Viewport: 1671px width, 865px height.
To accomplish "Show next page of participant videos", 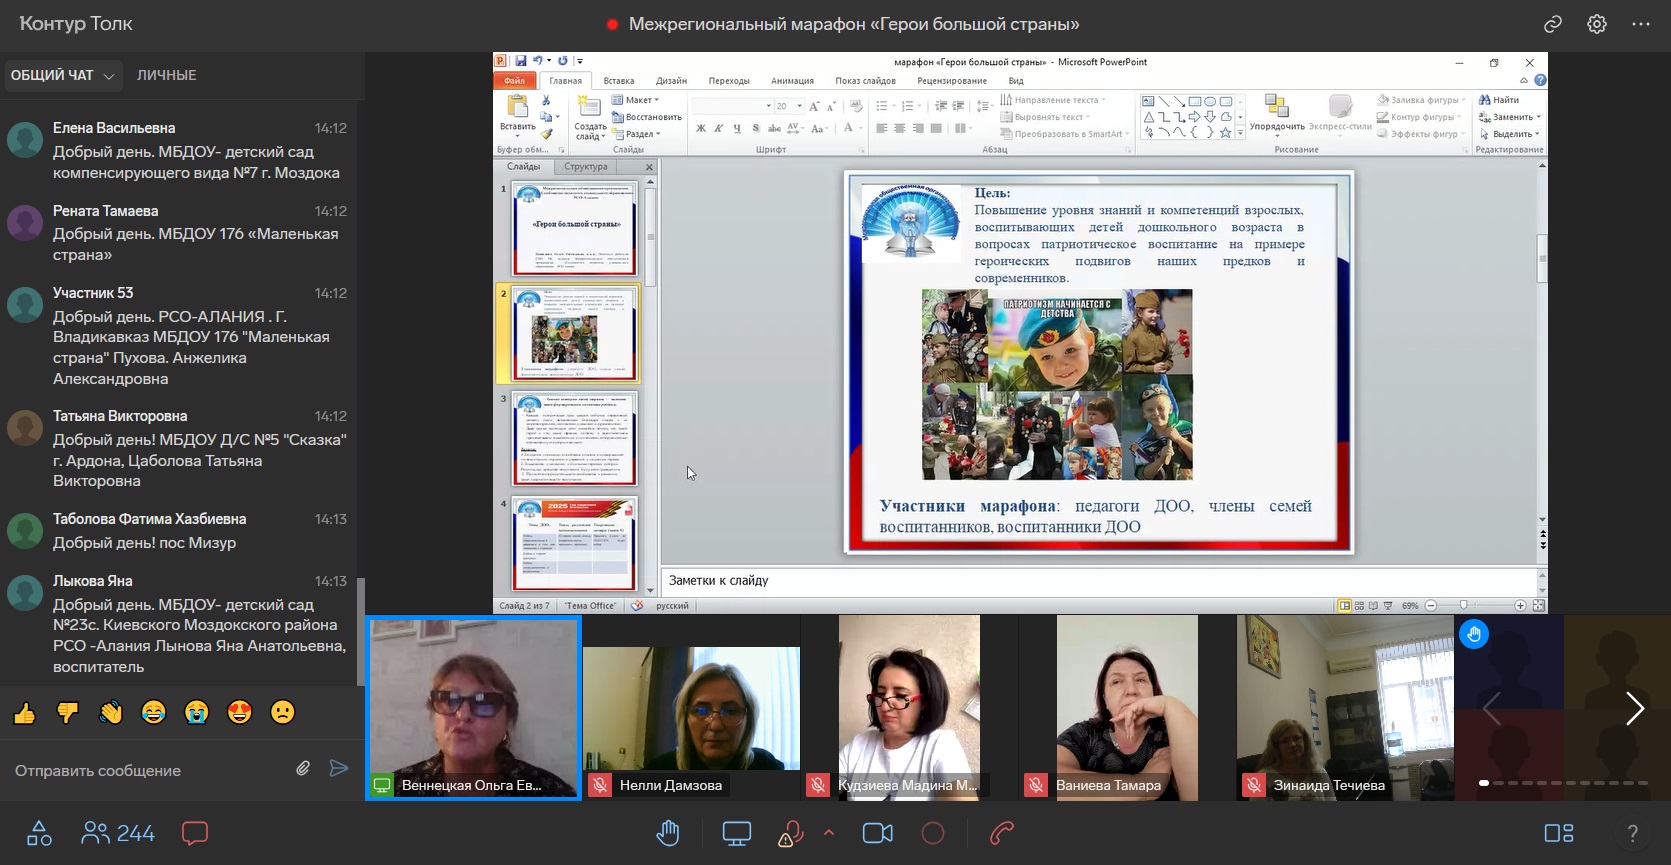I will (1634, 708).
